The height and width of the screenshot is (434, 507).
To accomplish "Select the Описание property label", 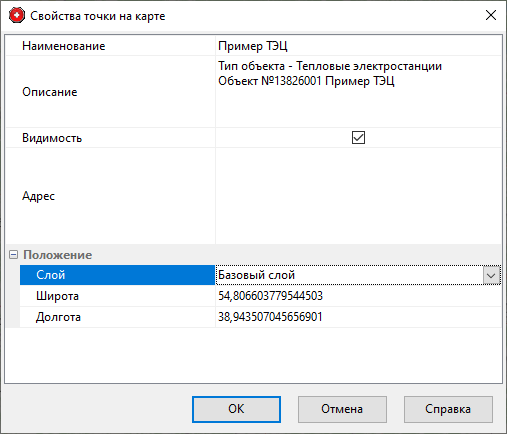I will pyautogui.click(x=50, y=92).
